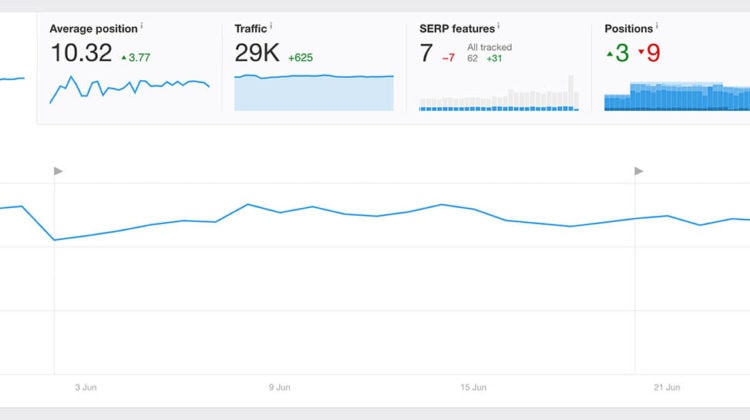Click flag marker above 3 Jun

pyautogui.click(x=58, y=171)
